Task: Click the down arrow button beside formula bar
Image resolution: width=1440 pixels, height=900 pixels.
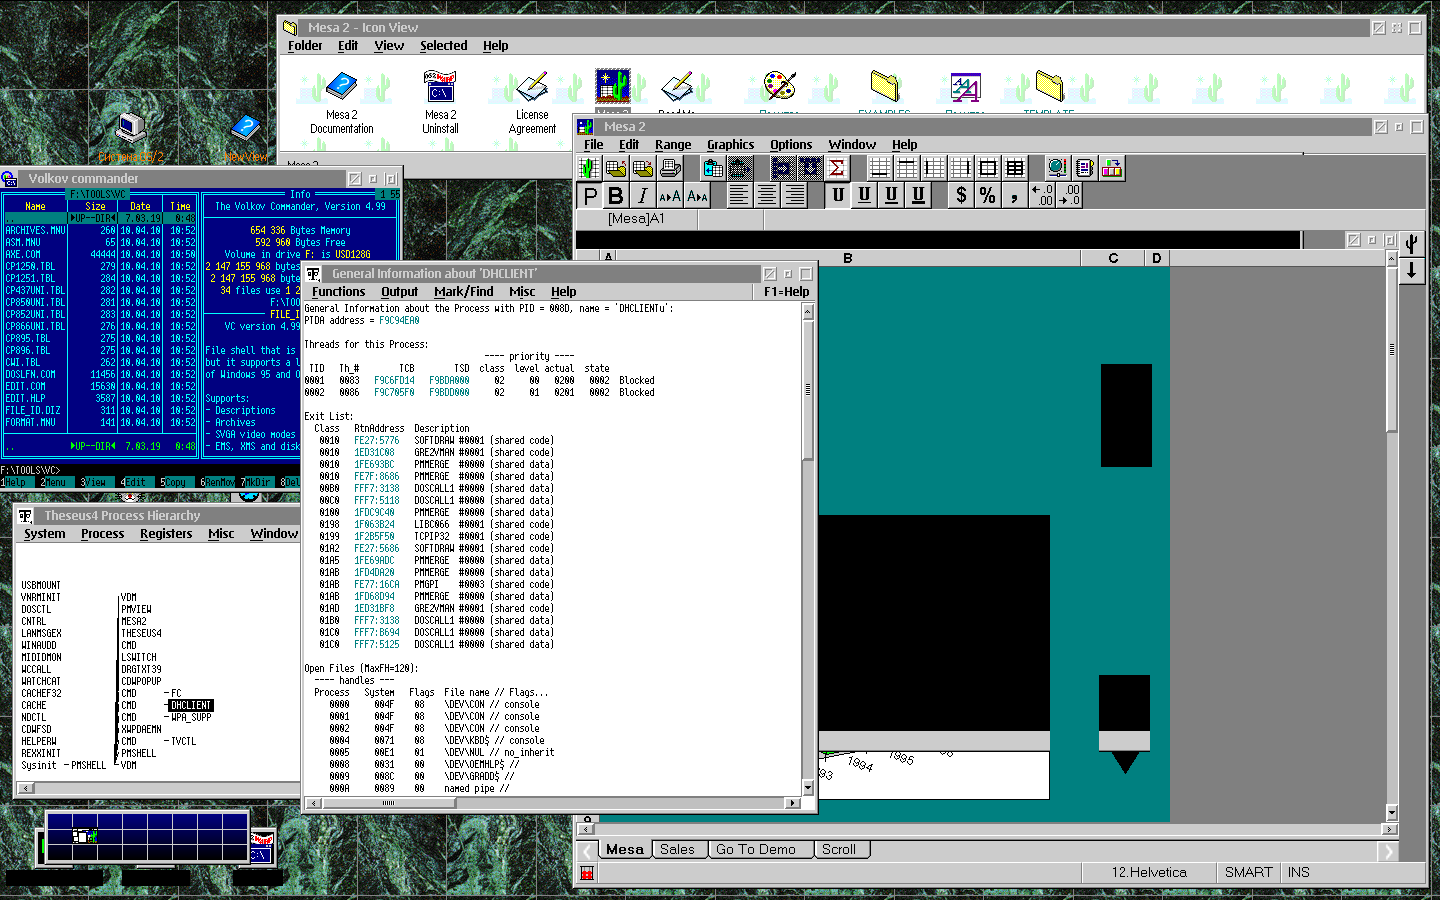Action: coord(1411,270)
